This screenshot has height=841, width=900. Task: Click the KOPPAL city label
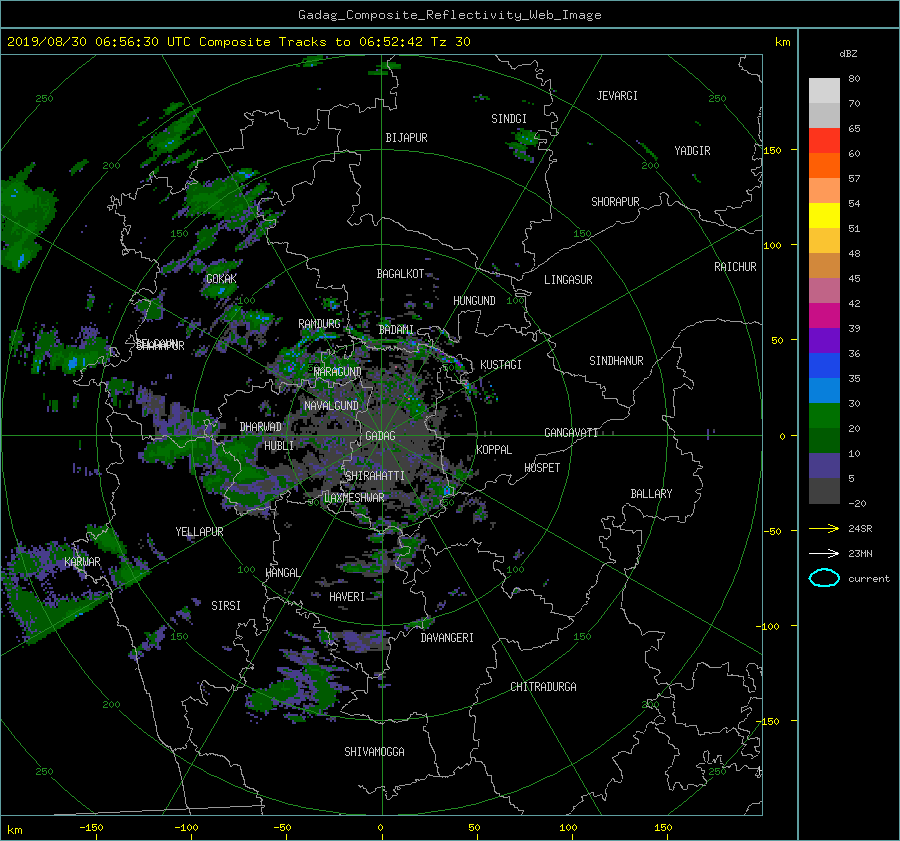tap(494, 450)
